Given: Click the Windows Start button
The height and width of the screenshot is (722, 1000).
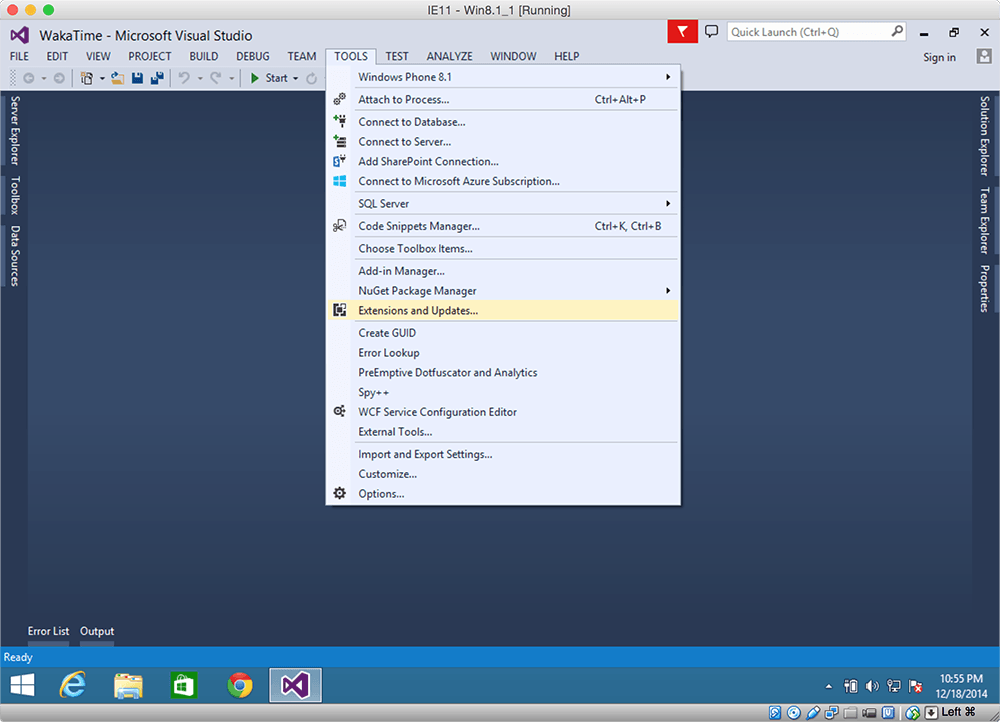Looking at the screenshot, I should point(22,685).
